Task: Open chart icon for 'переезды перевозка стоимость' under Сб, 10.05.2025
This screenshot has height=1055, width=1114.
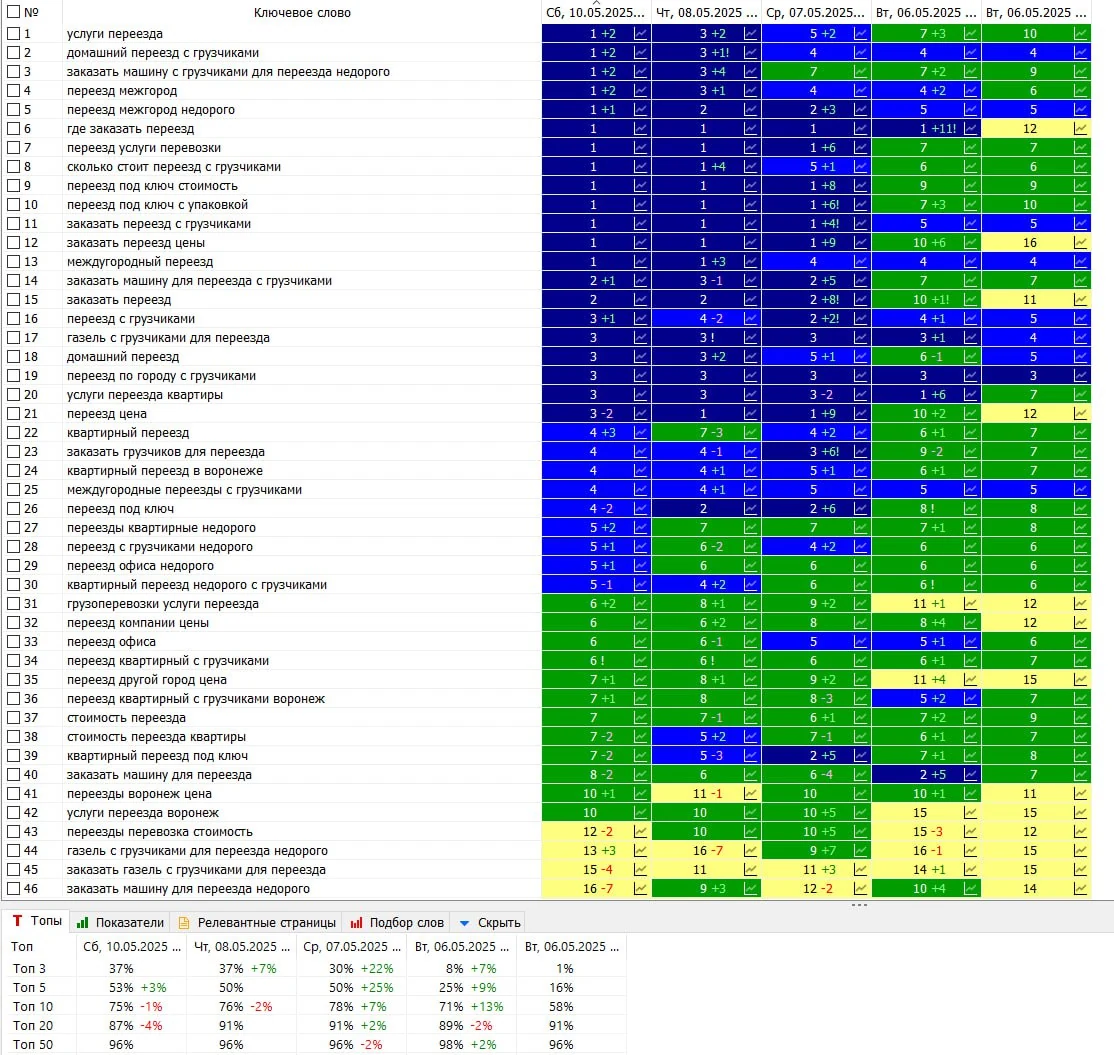Action: pos(640,832)
